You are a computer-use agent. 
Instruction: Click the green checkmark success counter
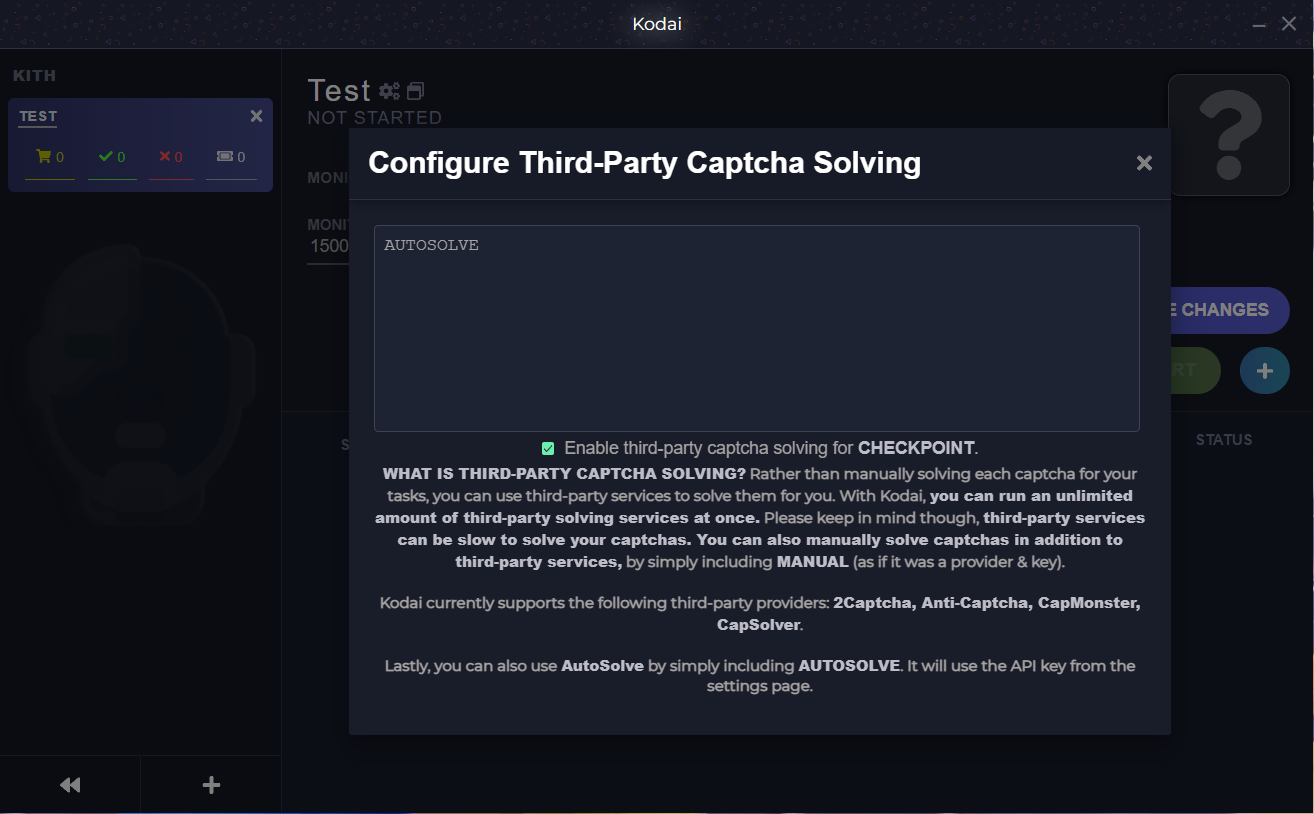pyautogui.click(x=106, y=157)
